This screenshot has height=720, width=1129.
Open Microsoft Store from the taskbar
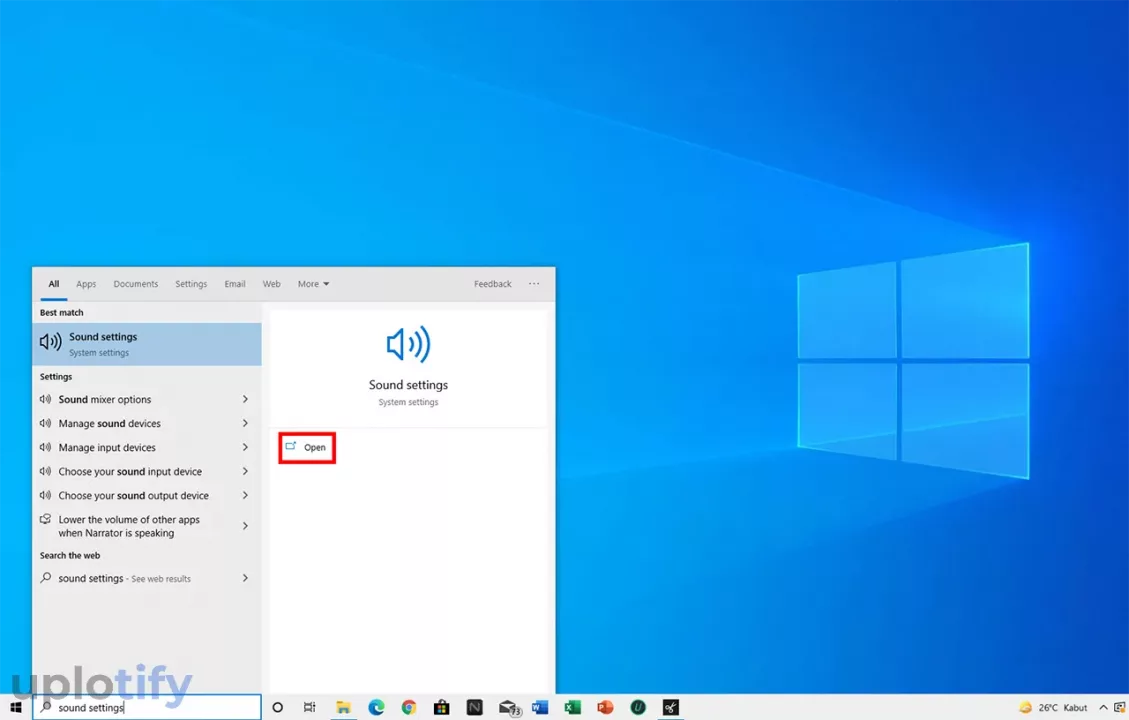[441, 707]
